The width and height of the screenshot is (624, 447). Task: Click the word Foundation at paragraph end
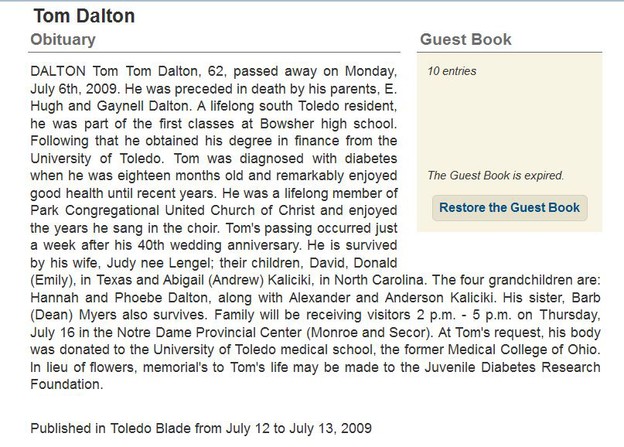[66, 385]
